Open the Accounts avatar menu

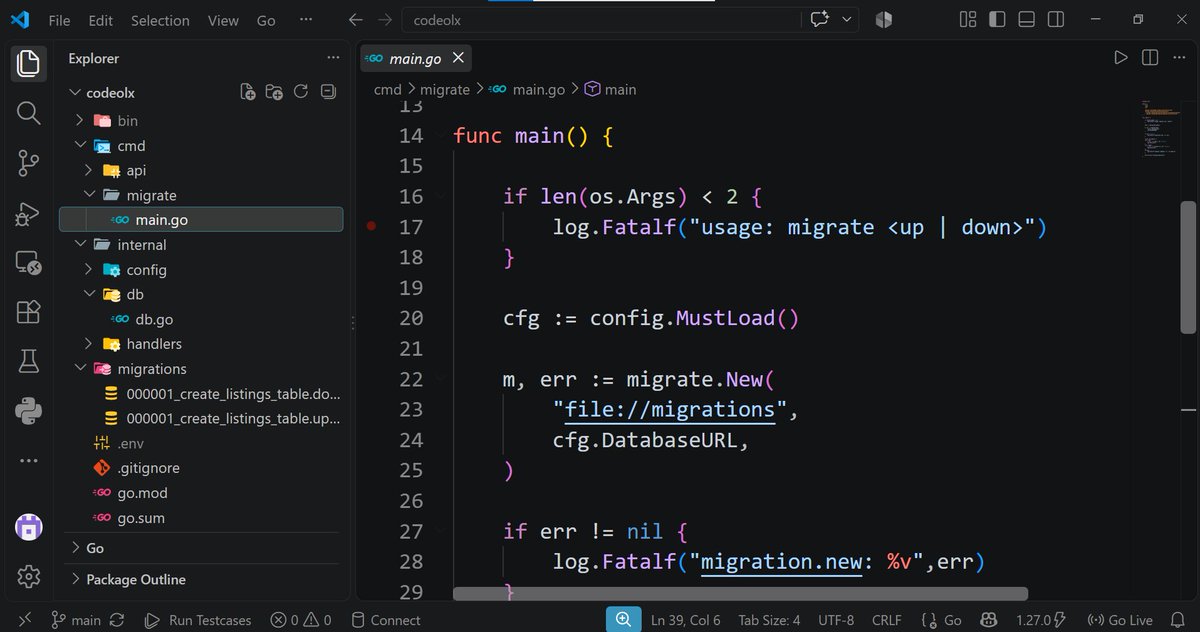tap(28, 525)
